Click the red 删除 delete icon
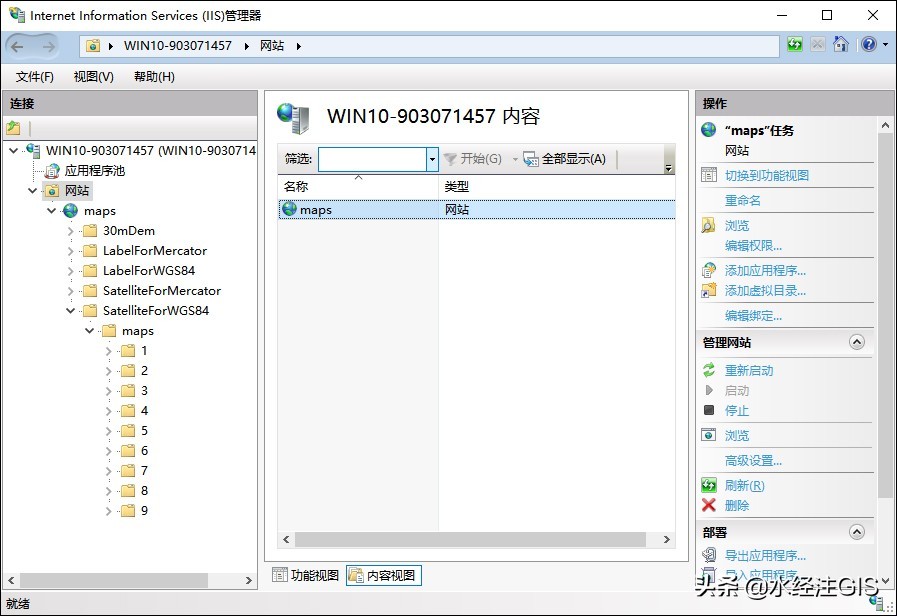 (709, 506)
